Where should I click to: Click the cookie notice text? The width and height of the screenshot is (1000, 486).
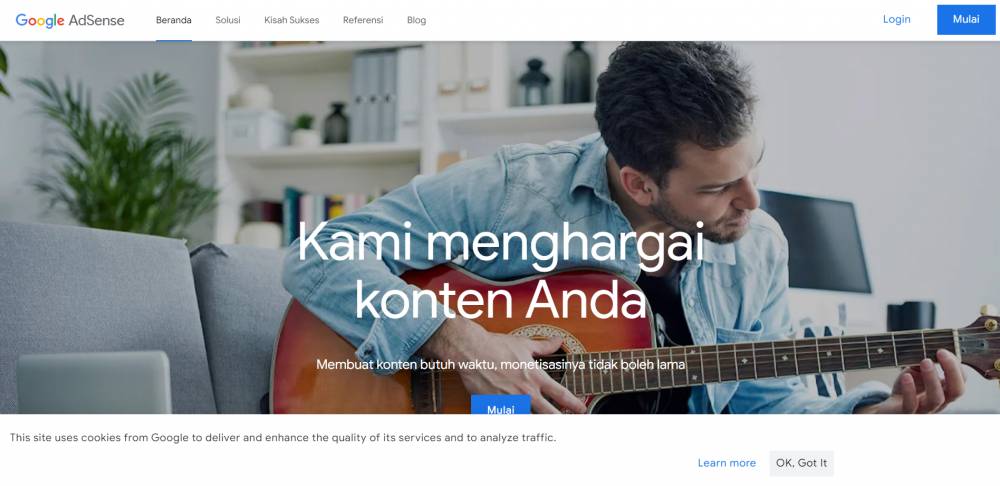pyautogui.click(x=283, y=438)
